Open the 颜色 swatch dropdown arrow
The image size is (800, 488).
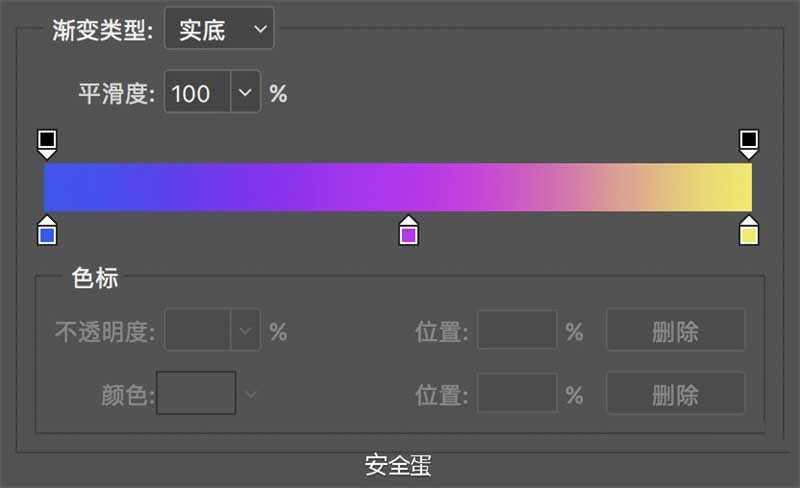(250, 393)
